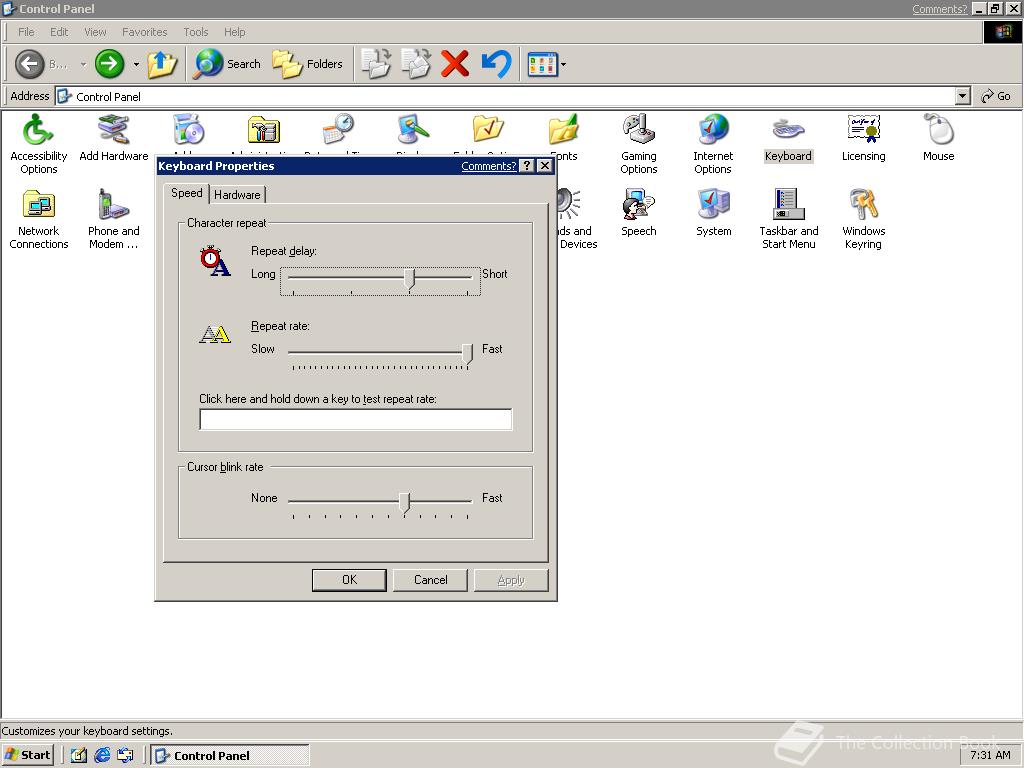Image resolution: width=1024 pixels, height=768 pixels.
Task: Open Gaming Options icon
Action: pos(638,144)
